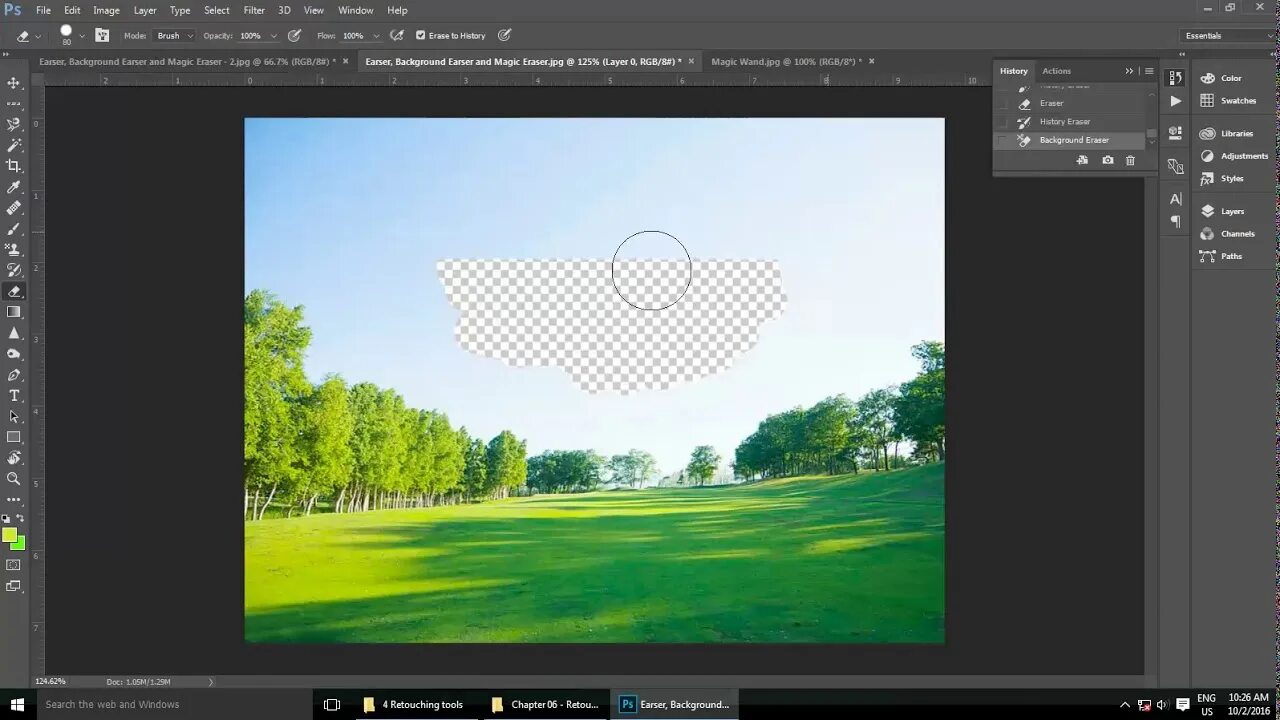Enable airbrush-style build-up icon
This screenshot has width=1280, height=720.
pyautogui.click(x=397, y=35)
